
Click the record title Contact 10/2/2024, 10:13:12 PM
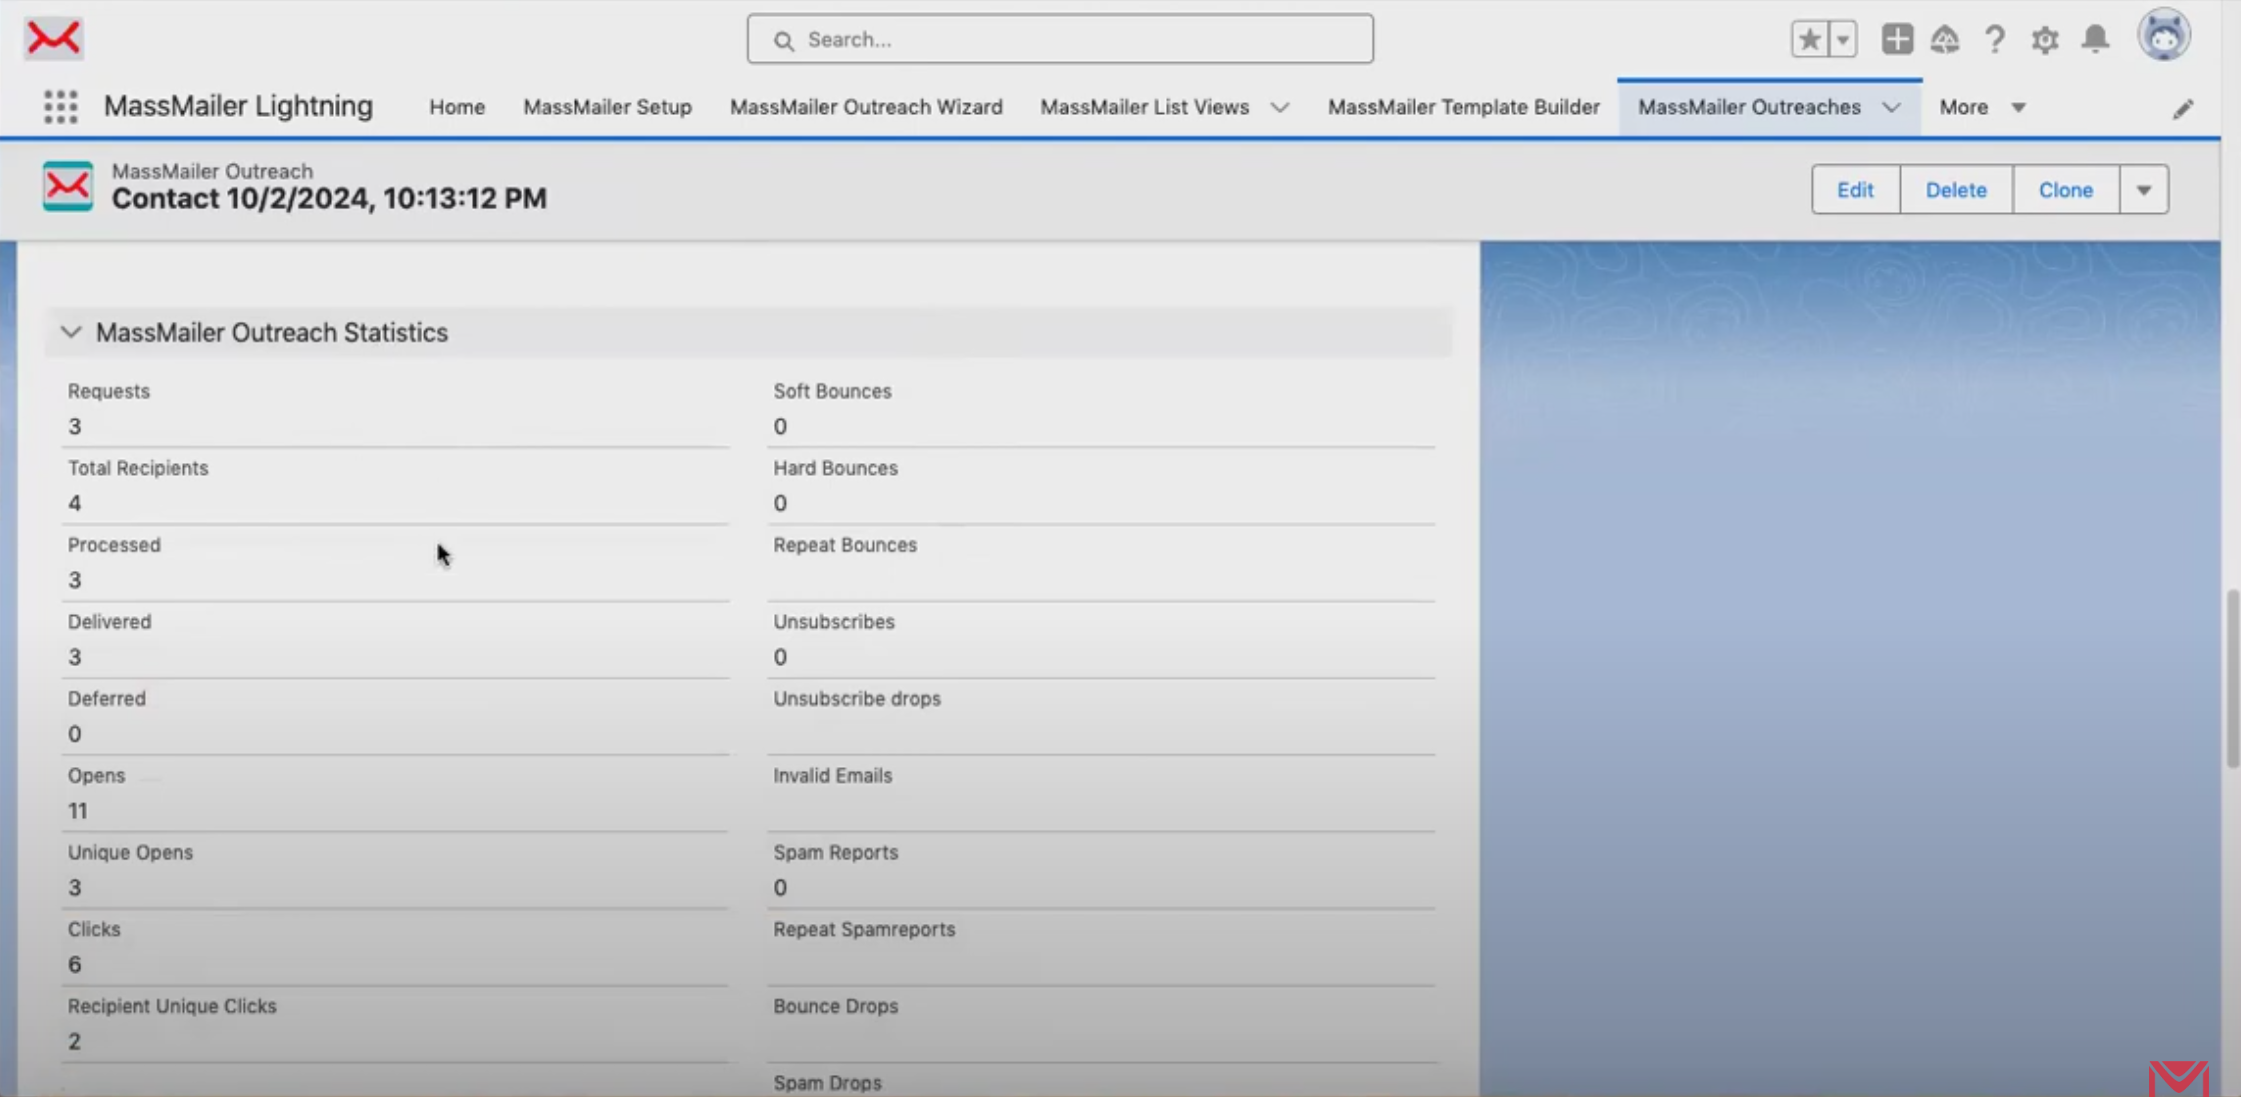329,199
